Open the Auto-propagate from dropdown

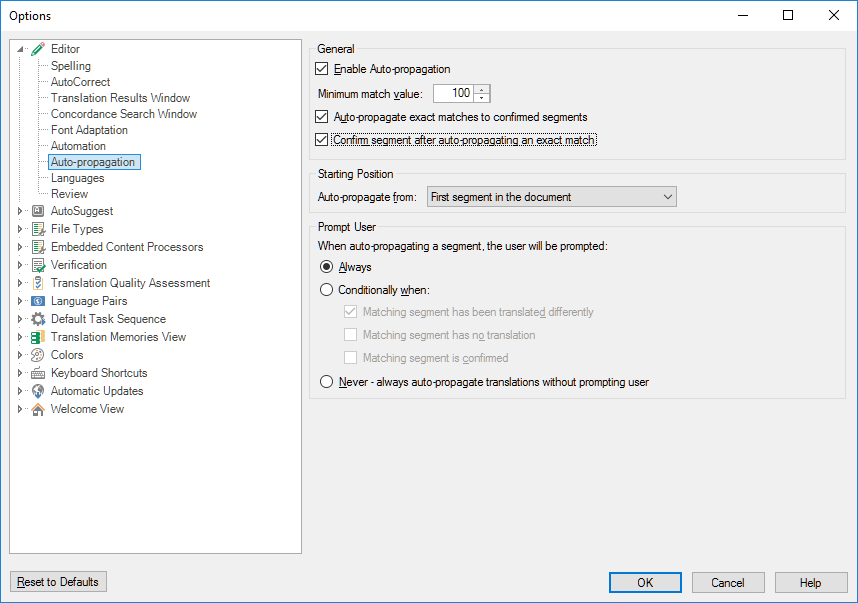point(552,197)
